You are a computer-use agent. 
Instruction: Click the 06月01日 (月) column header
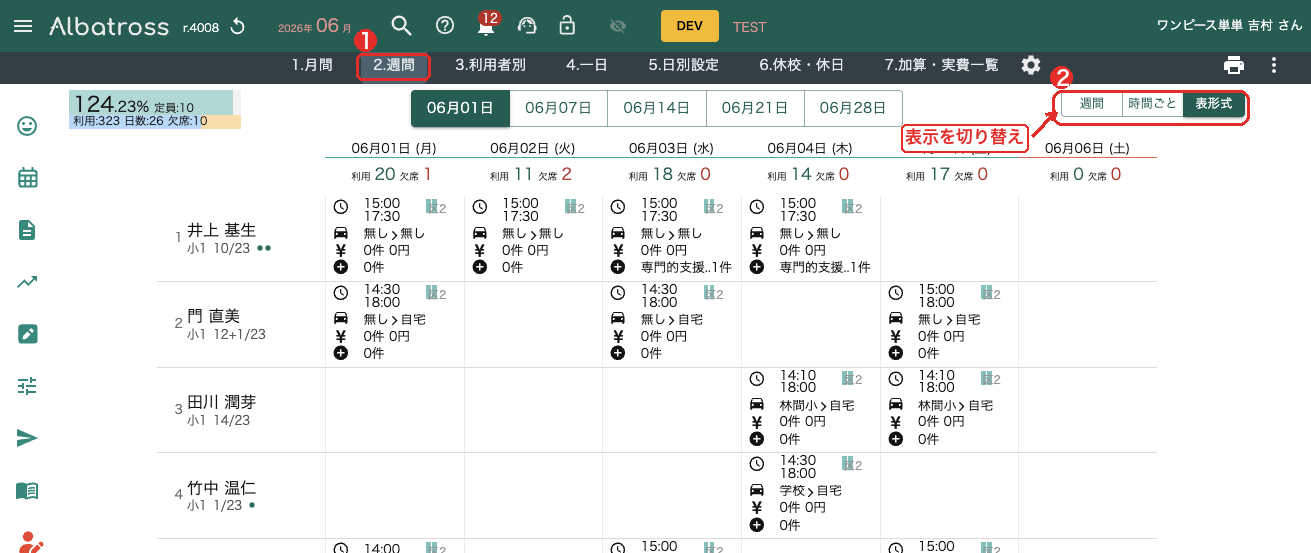[x=393, y=148]
